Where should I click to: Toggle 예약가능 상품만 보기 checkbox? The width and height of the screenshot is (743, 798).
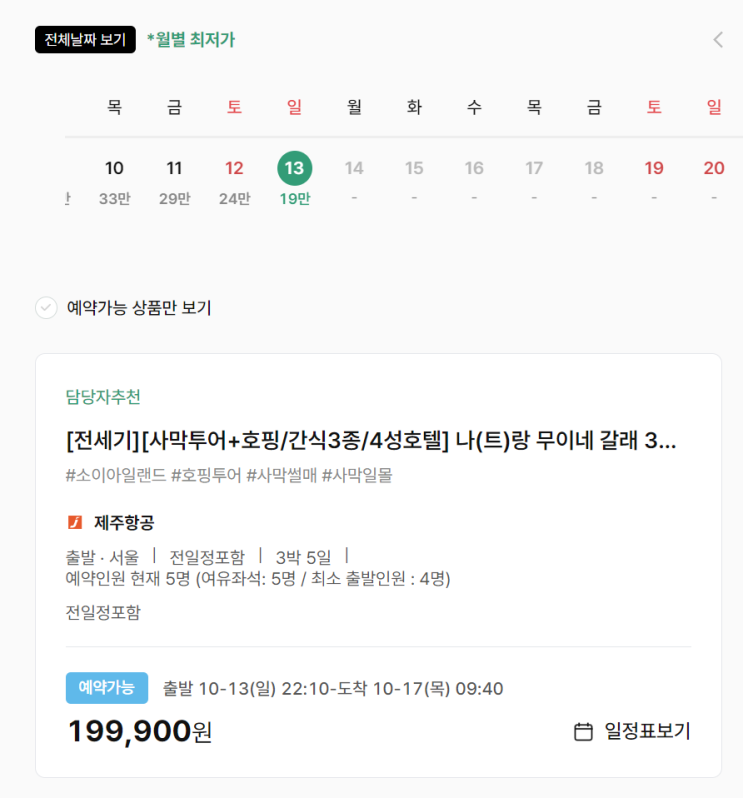tap(46, 308)
